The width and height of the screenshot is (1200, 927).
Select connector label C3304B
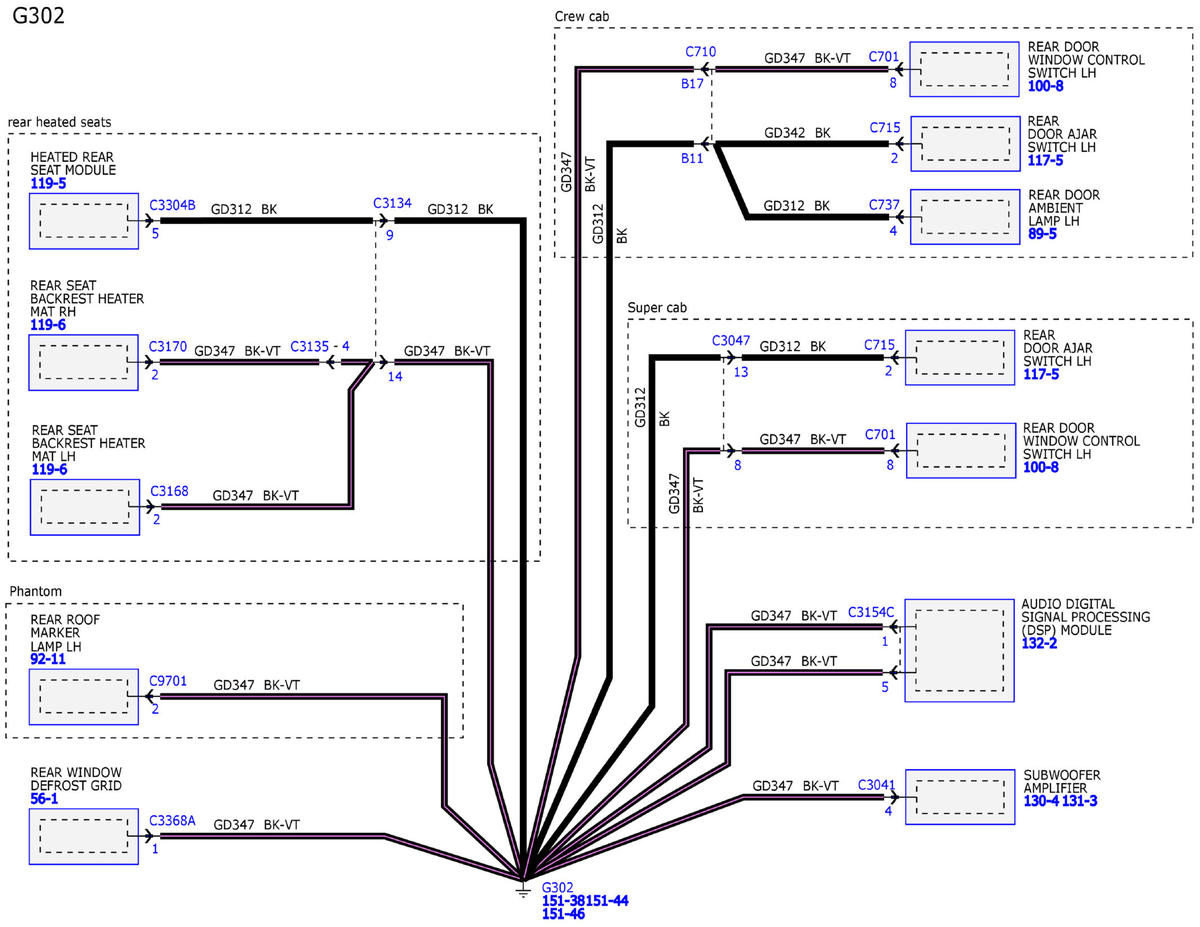tap(172, 204)
